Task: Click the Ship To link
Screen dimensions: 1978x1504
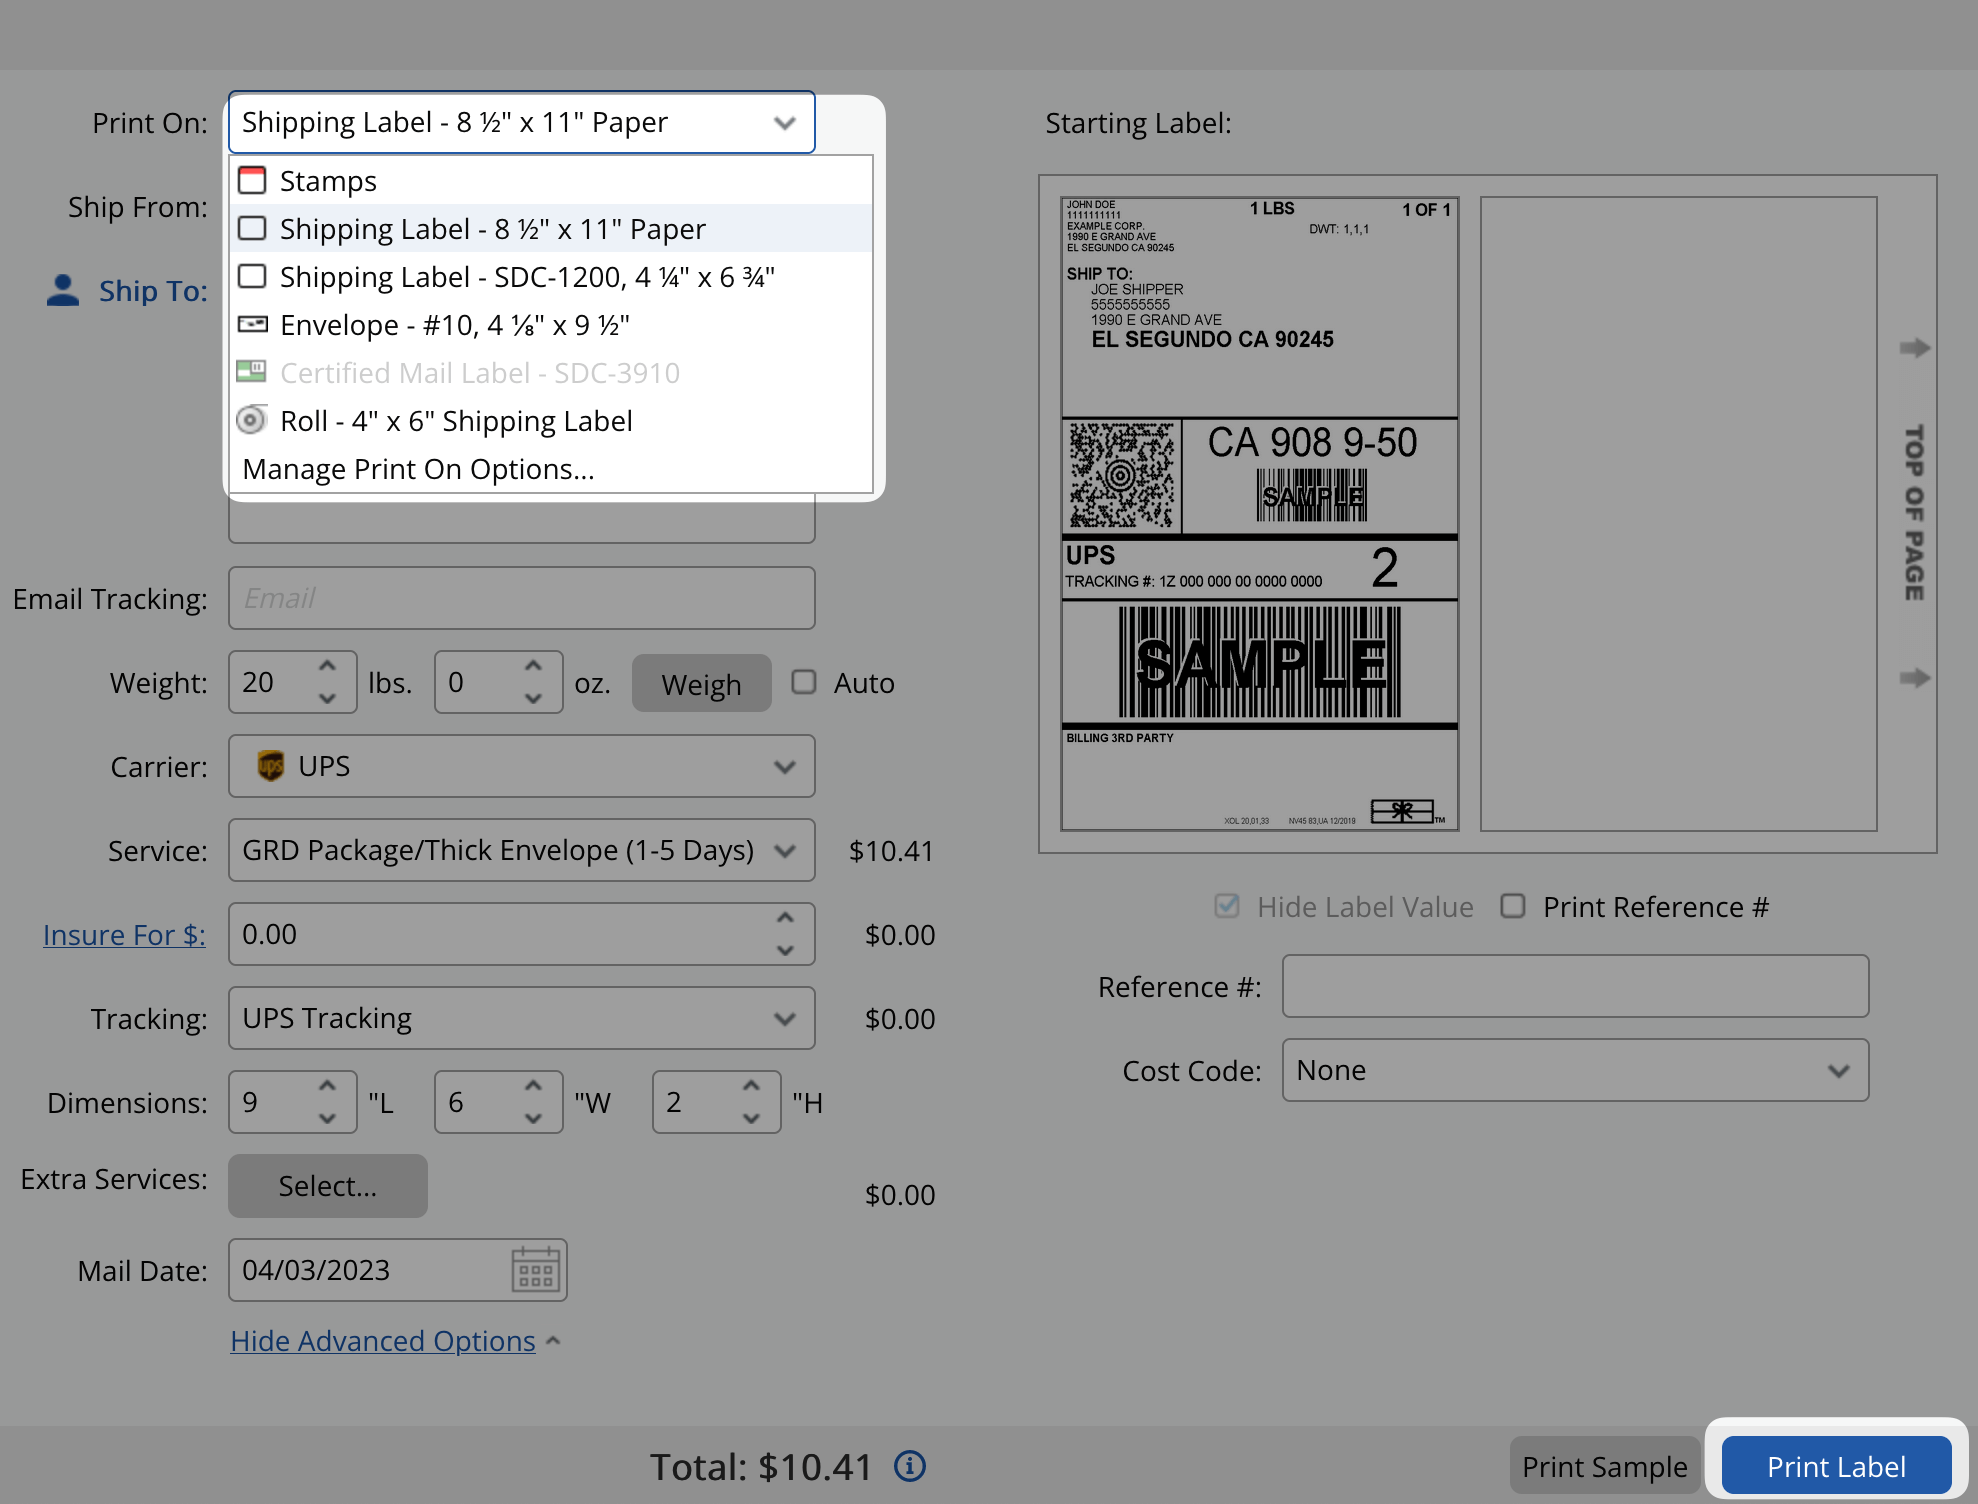Action: pyautogui.click(x=153, y=291)
